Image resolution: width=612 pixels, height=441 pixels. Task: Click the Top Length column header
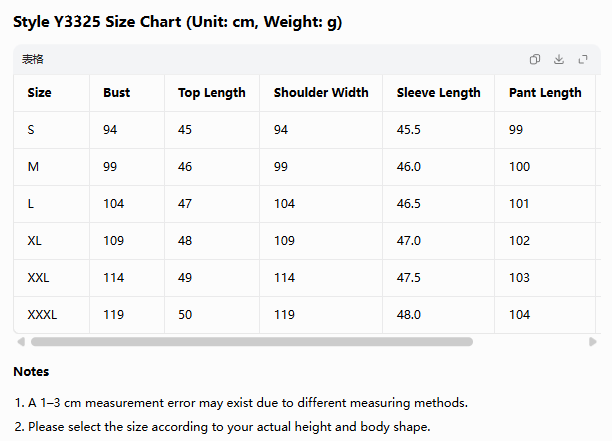(x=212, y=93)
